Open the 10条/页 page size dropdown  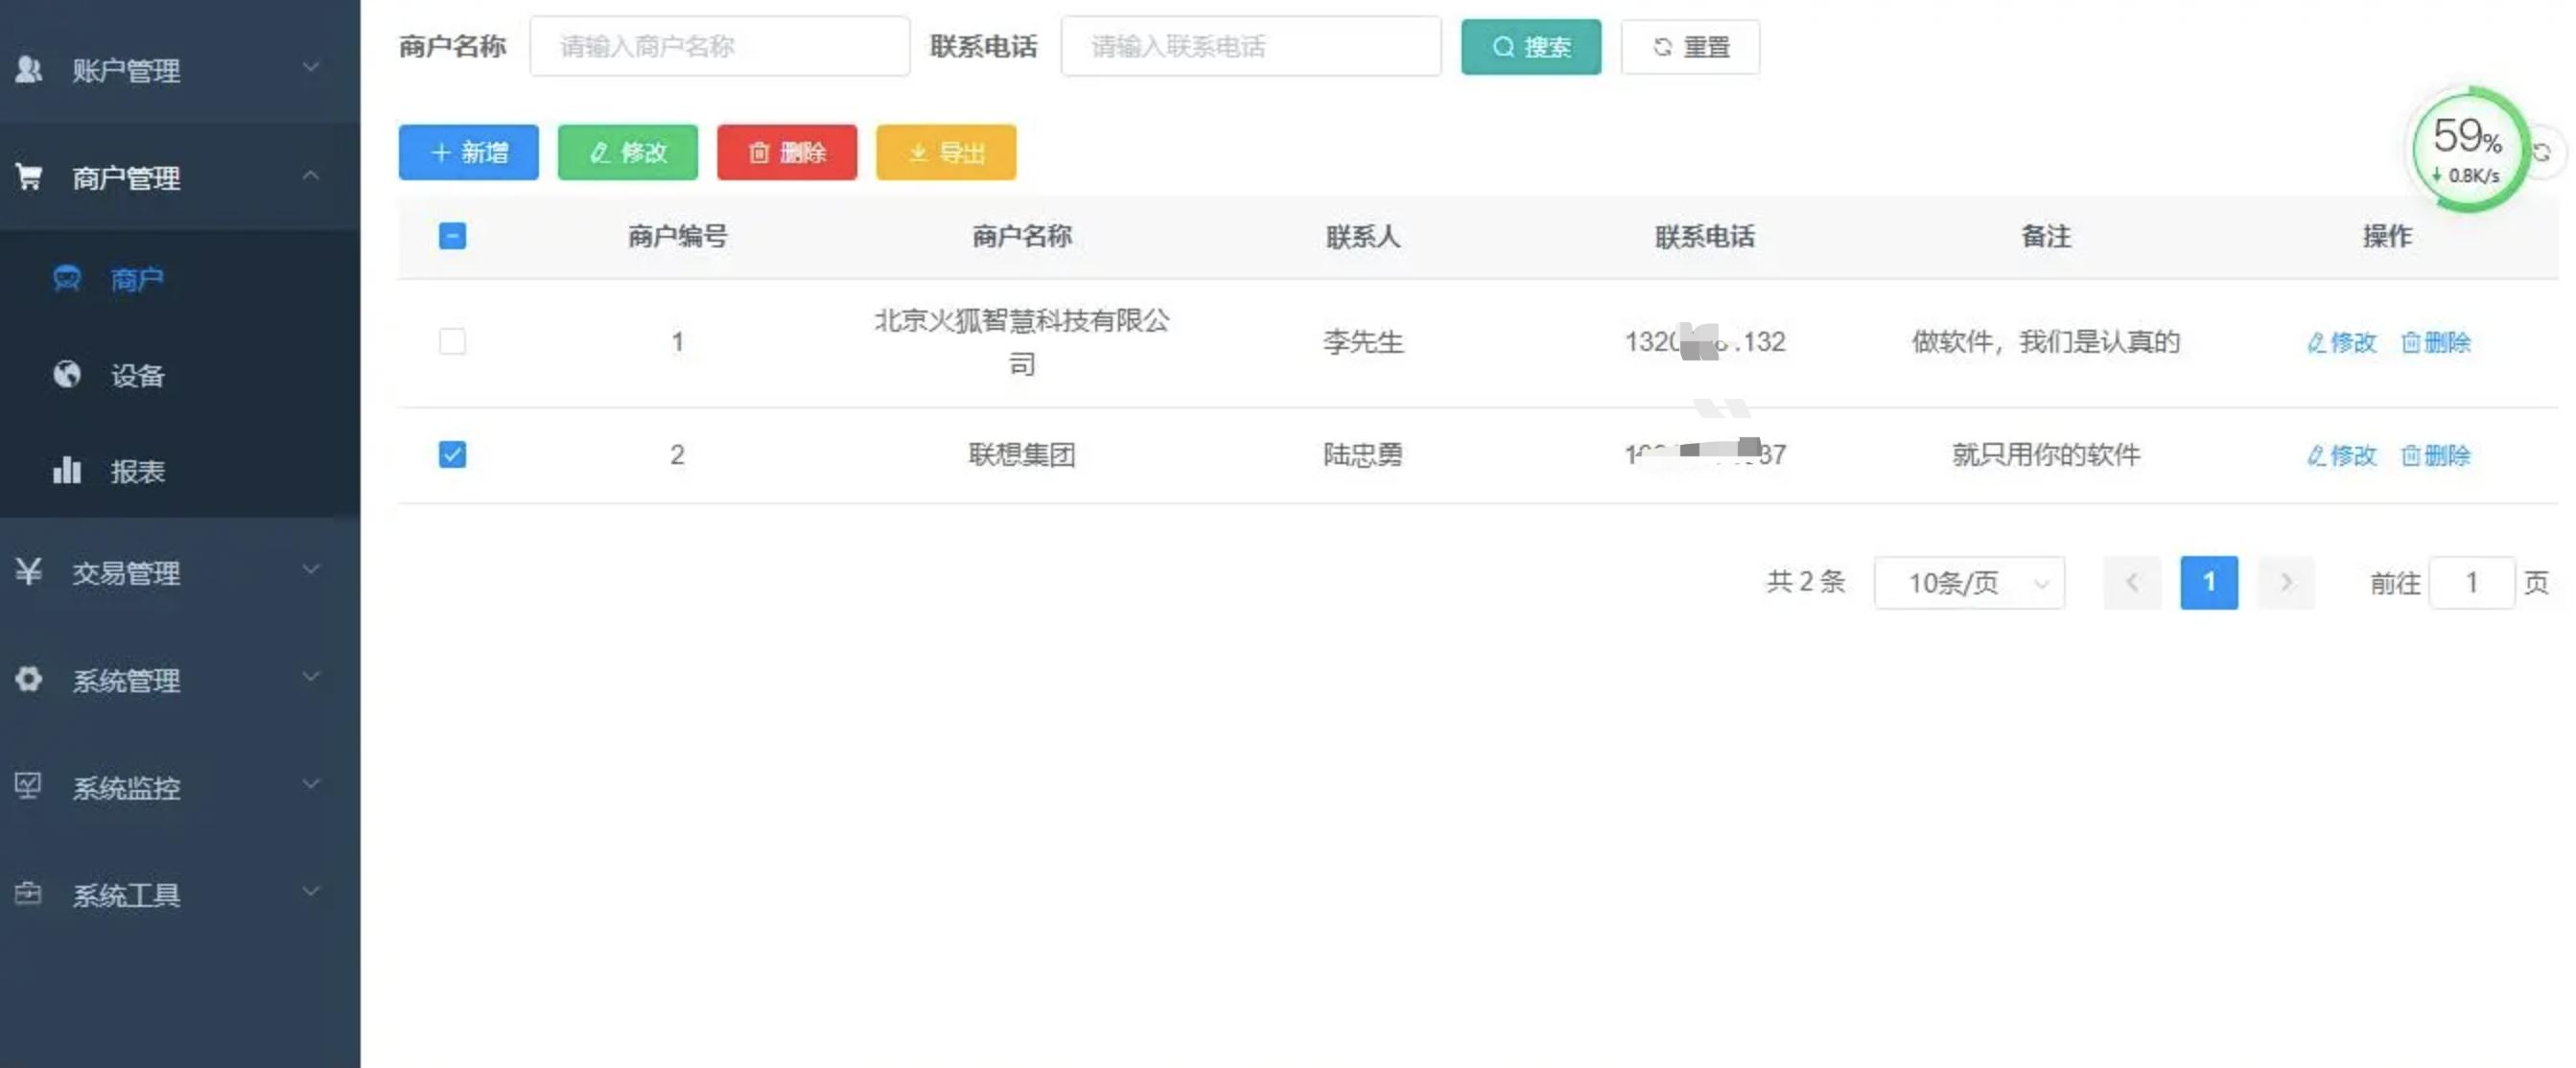coord(1968,582)
